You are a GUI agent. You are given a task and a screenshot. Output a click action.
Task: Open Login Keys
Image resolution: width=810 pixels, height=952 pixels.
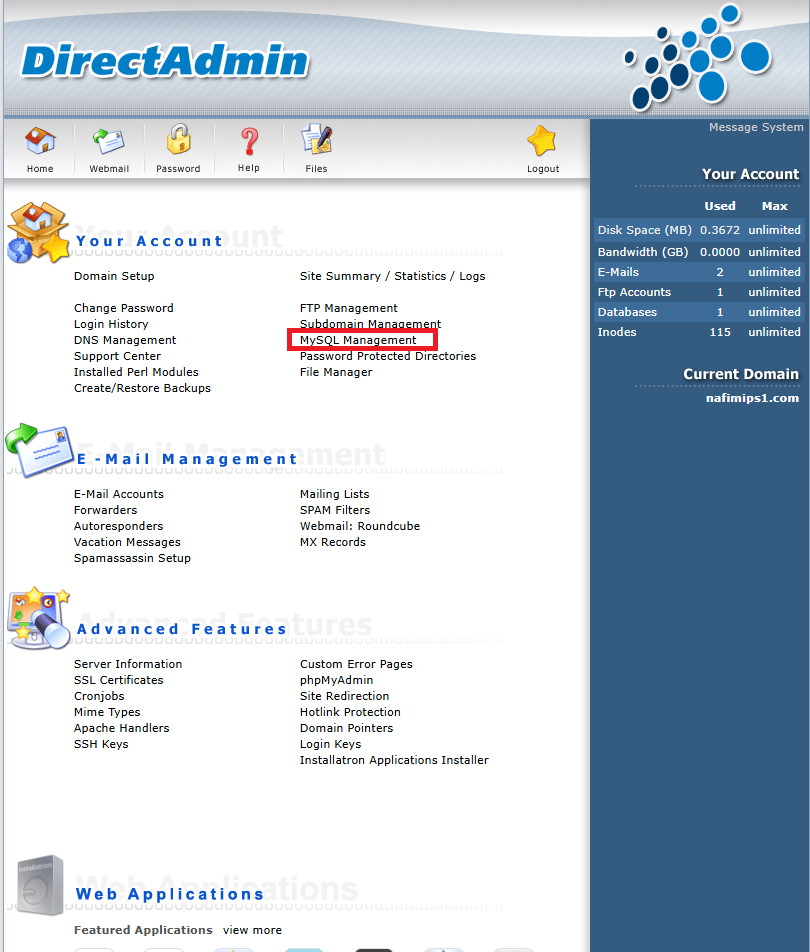click(x=330, y=744)
